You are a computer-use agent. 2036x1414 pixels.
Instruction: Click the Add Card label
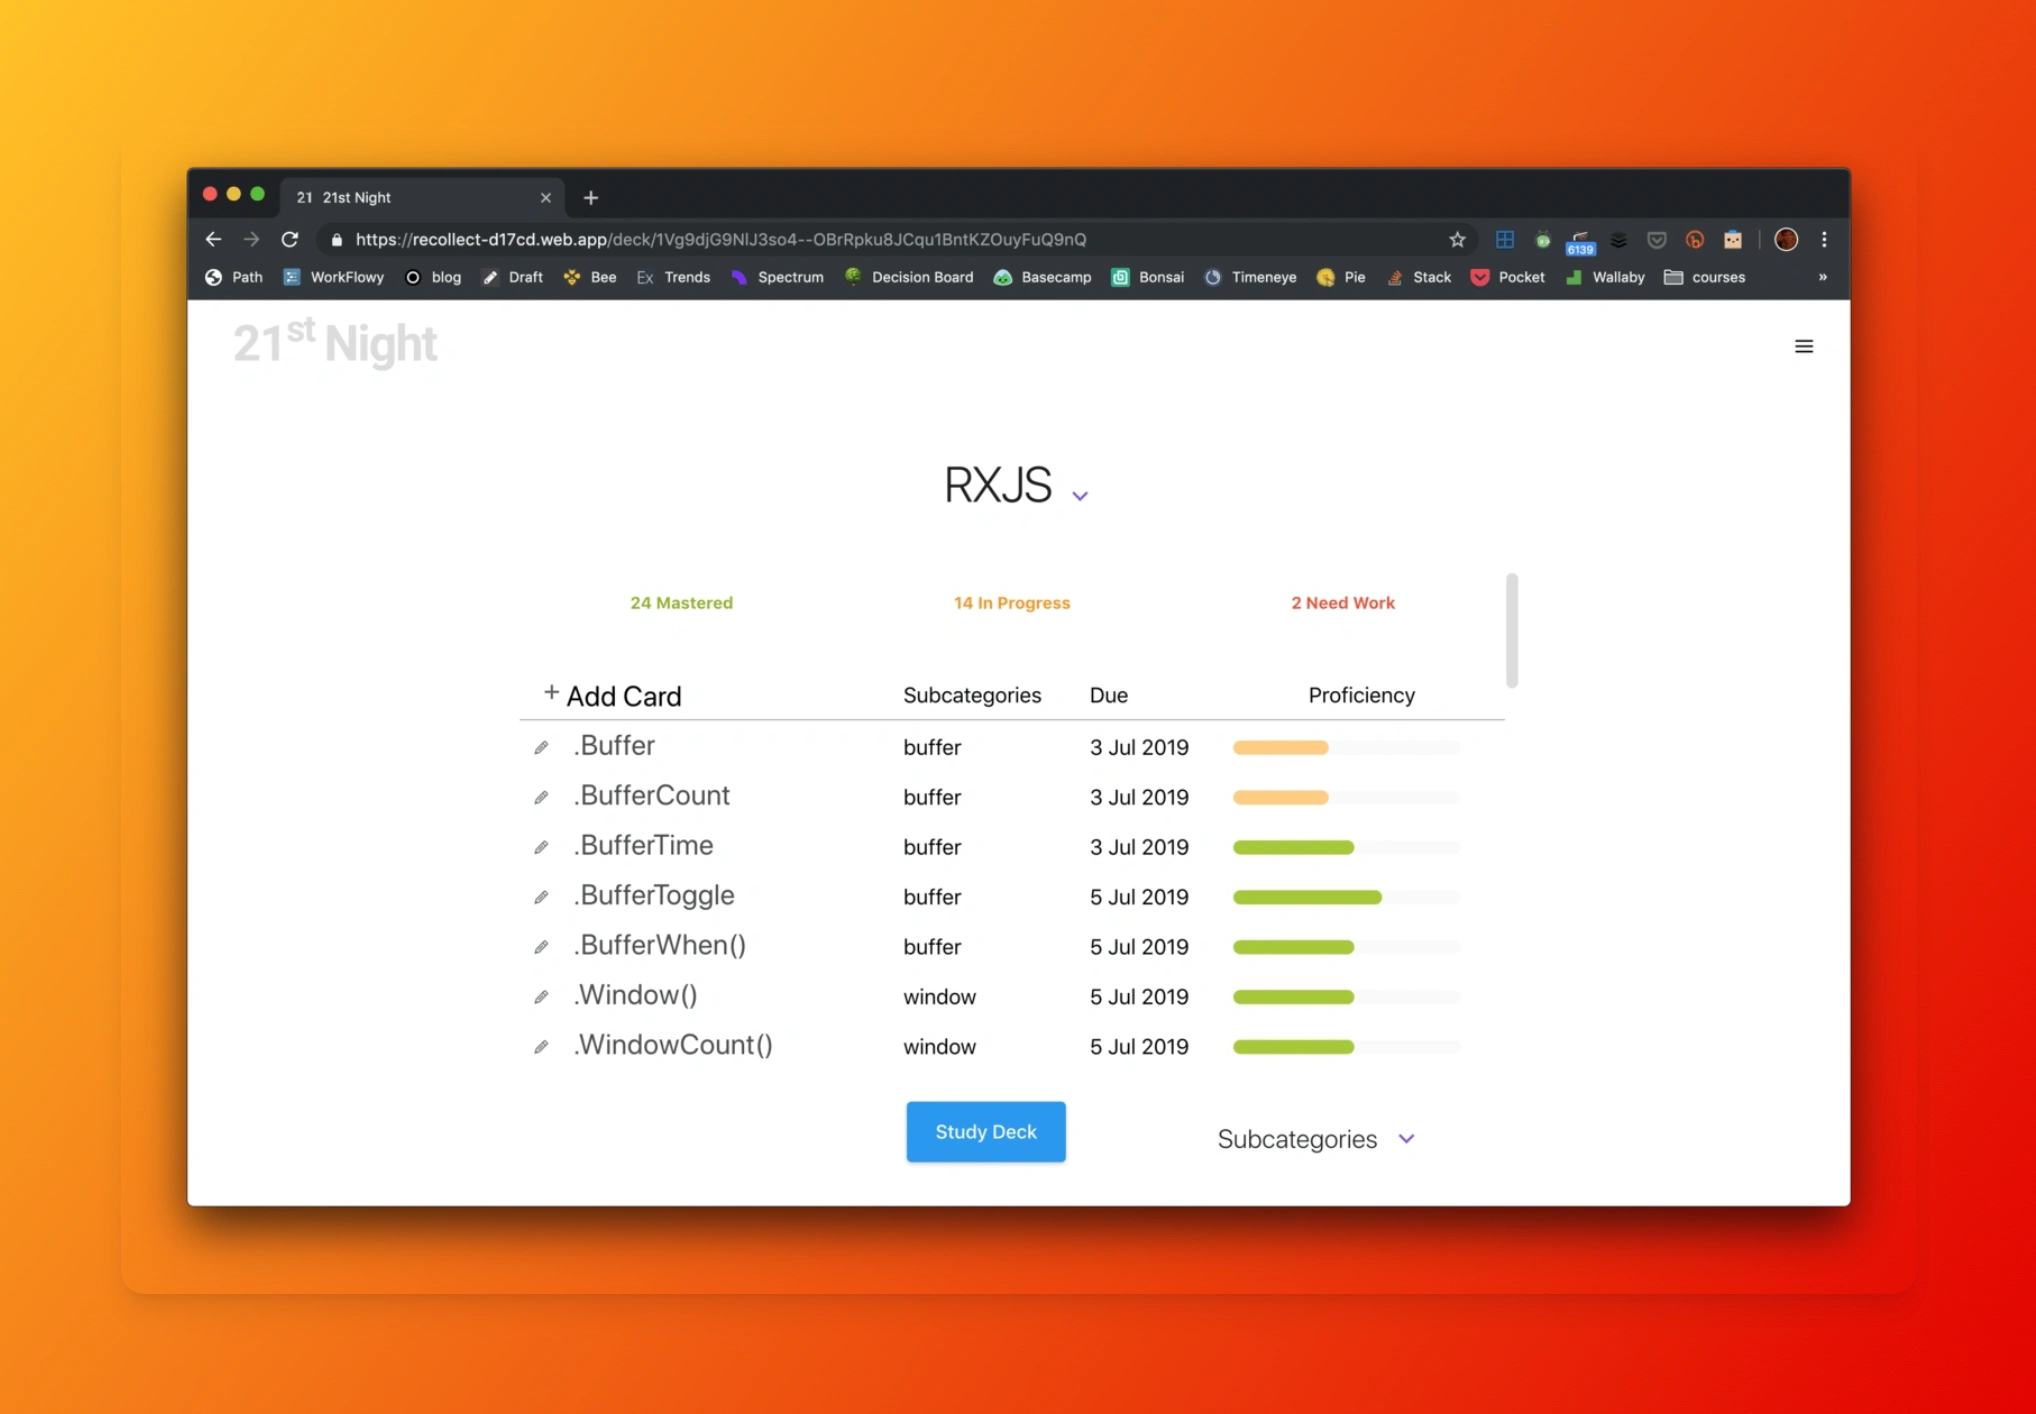624,696
